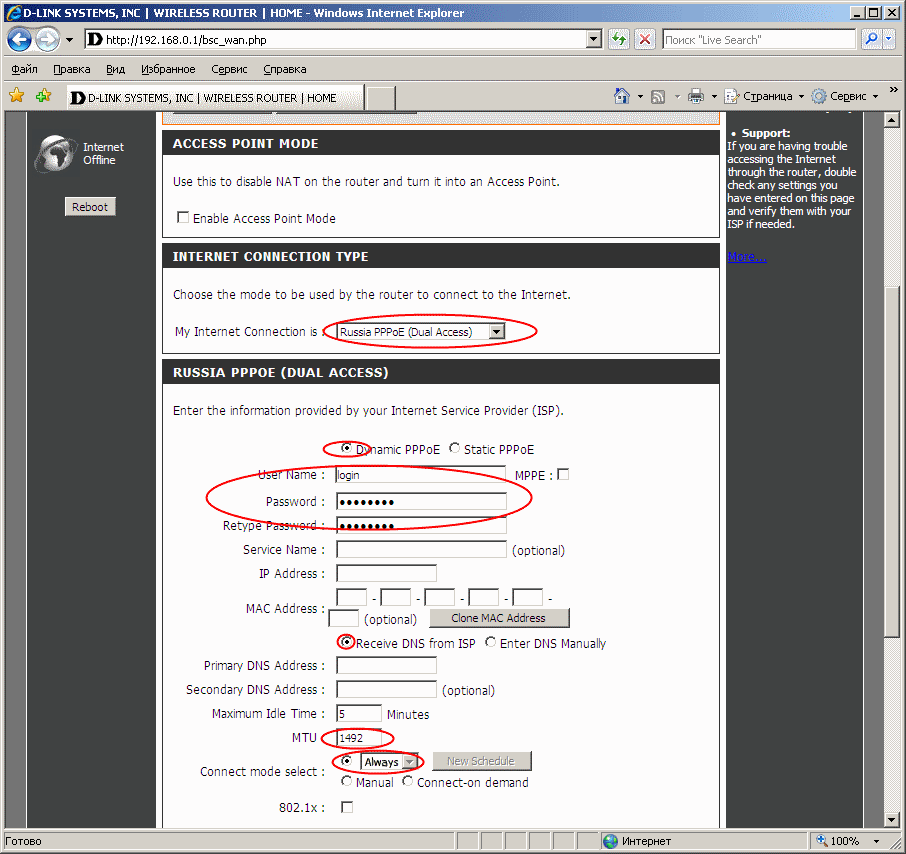
Task: Select the Dynamic PPPoE radio button
Action: (346, 448)
